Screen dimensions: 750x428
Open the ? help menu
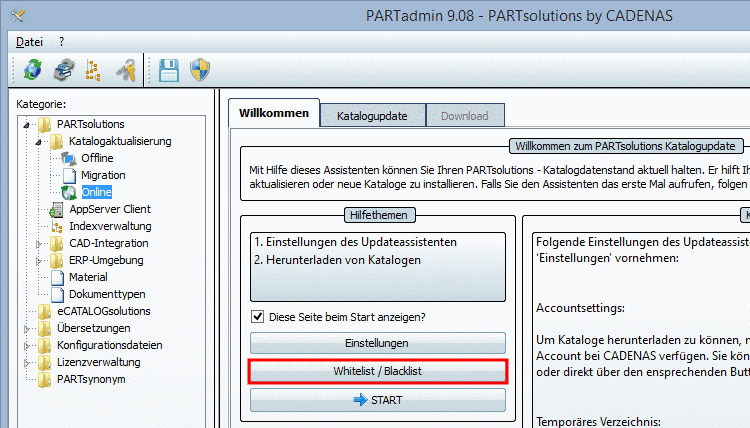(x=61, y=42)
